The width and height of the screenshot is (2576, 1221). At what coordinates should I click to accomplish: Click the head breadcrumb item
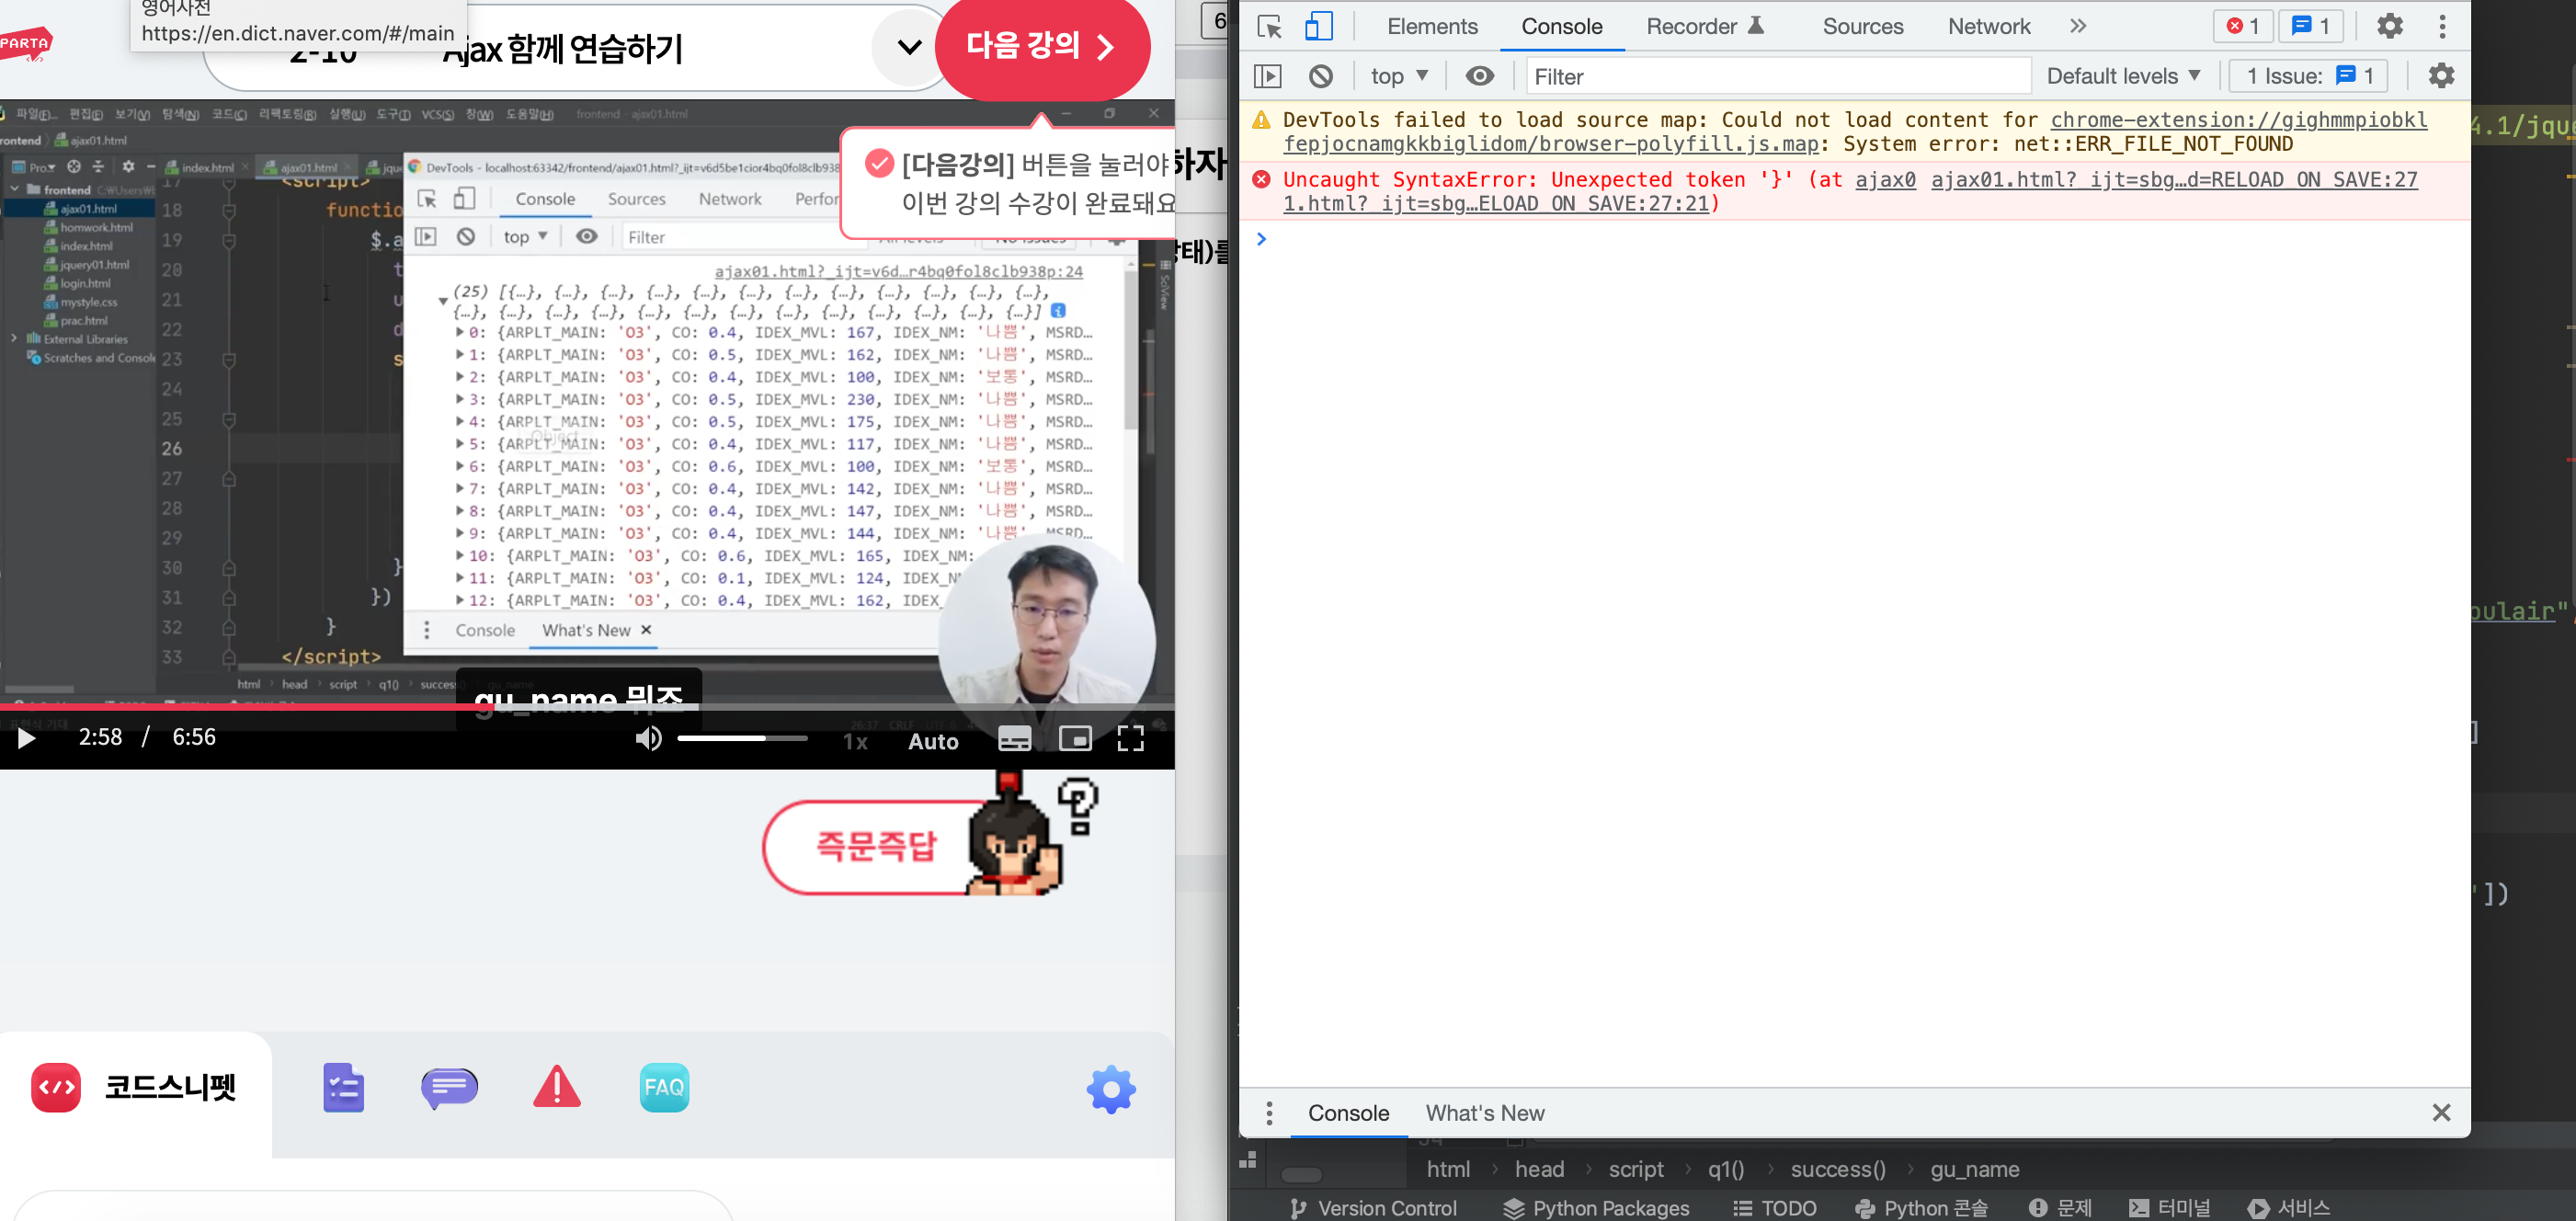pos(1539,1169)
